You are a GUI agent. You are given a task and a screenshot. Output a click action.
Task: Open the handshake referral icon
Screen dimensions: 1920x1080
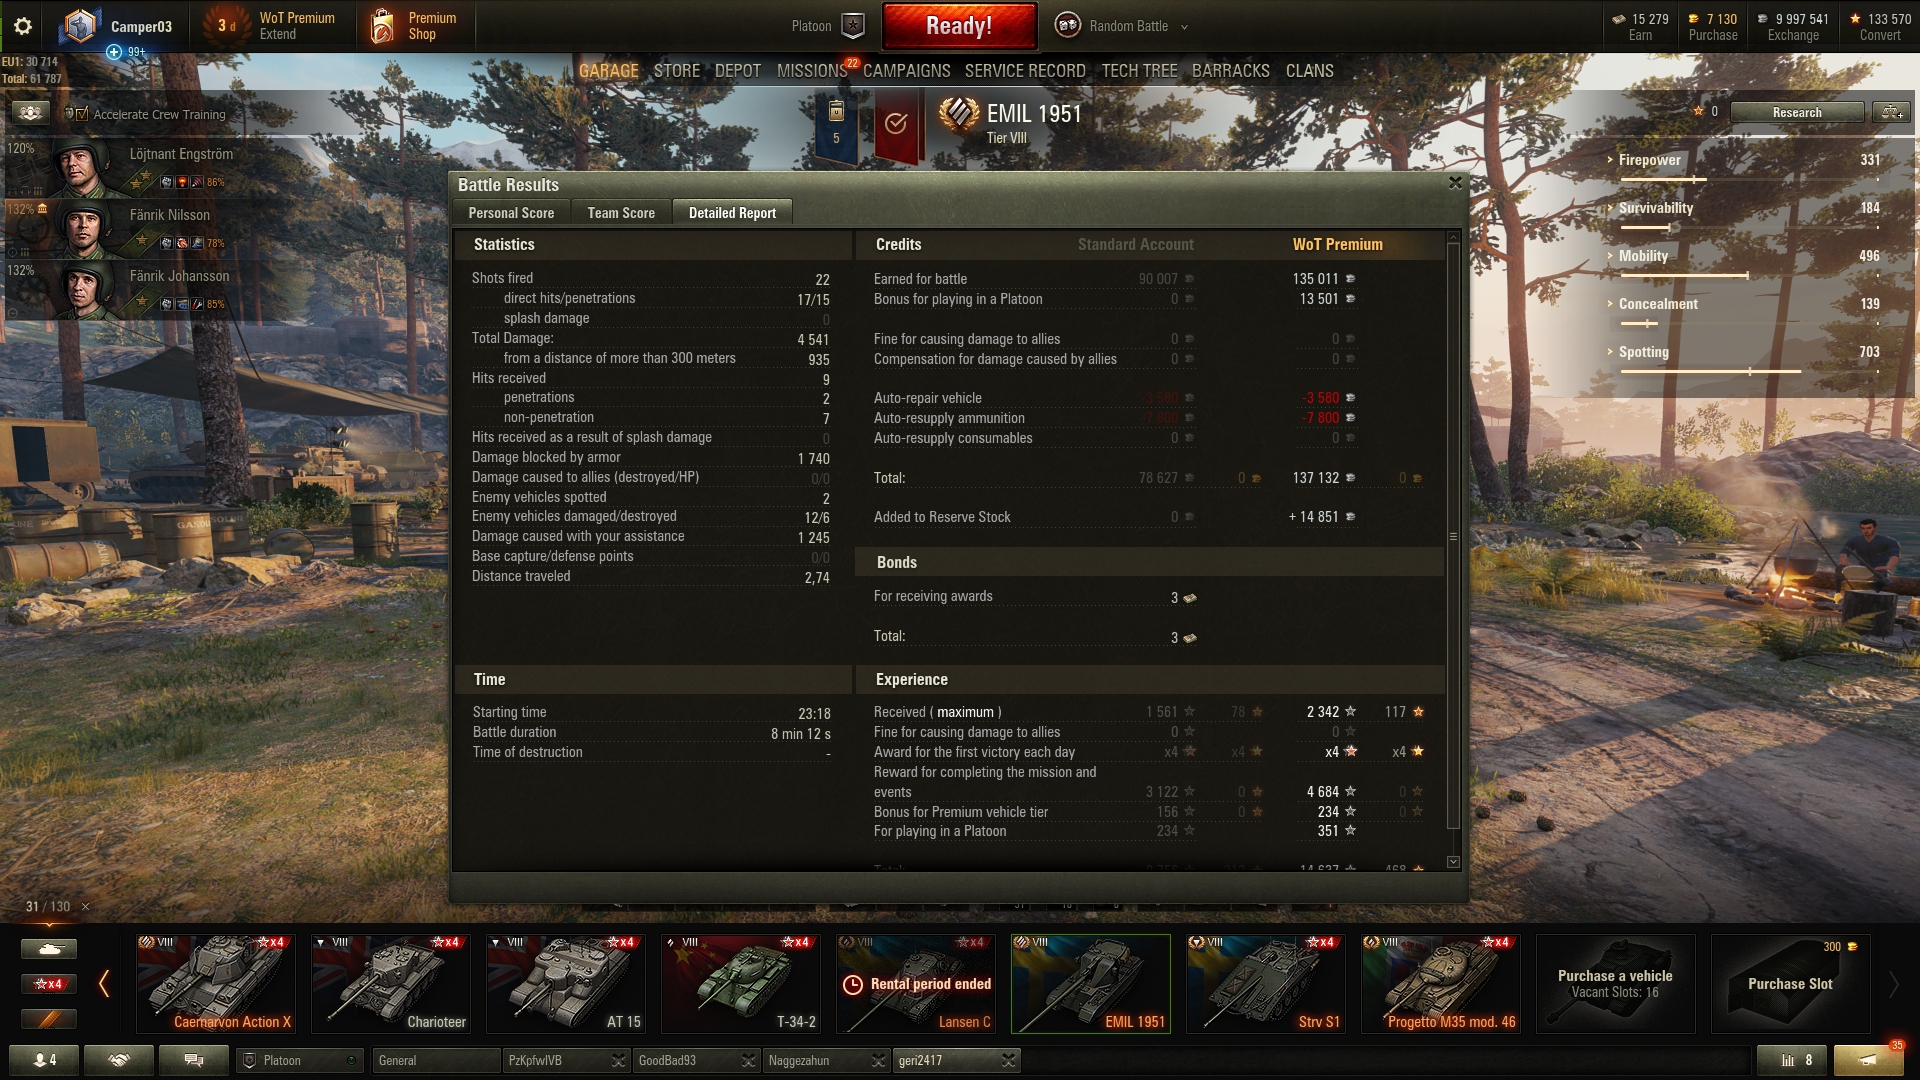119,1060
